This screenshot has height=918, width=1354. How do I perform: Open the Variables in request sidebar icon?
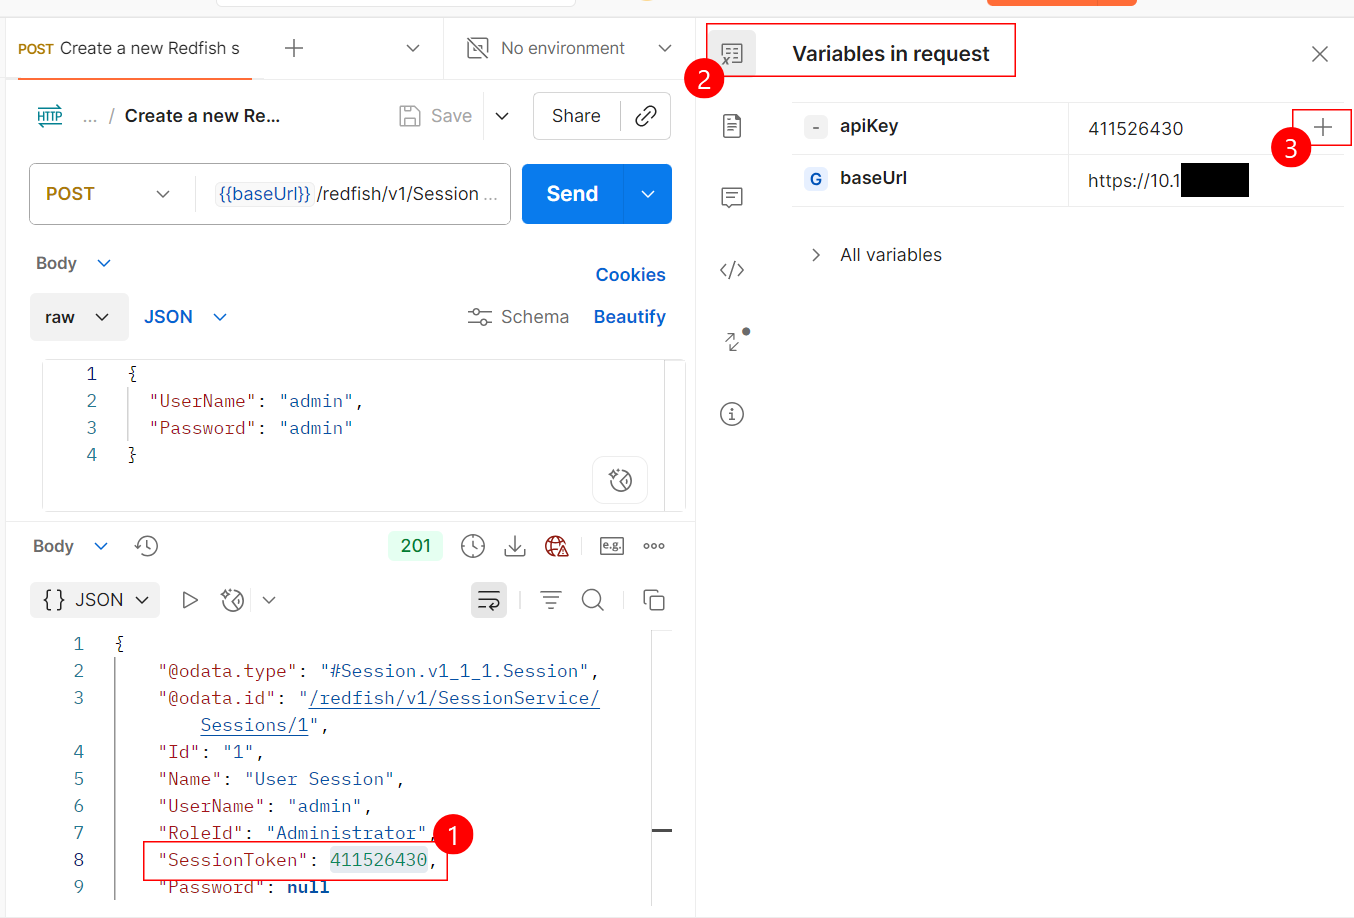[x=732, y=54]
